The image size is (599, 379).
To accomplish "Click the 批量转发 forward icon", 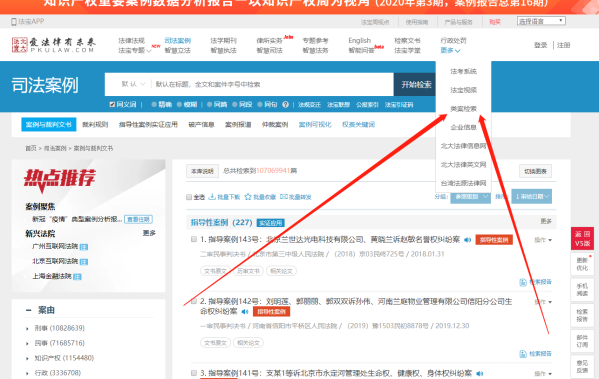I will 283,197.
